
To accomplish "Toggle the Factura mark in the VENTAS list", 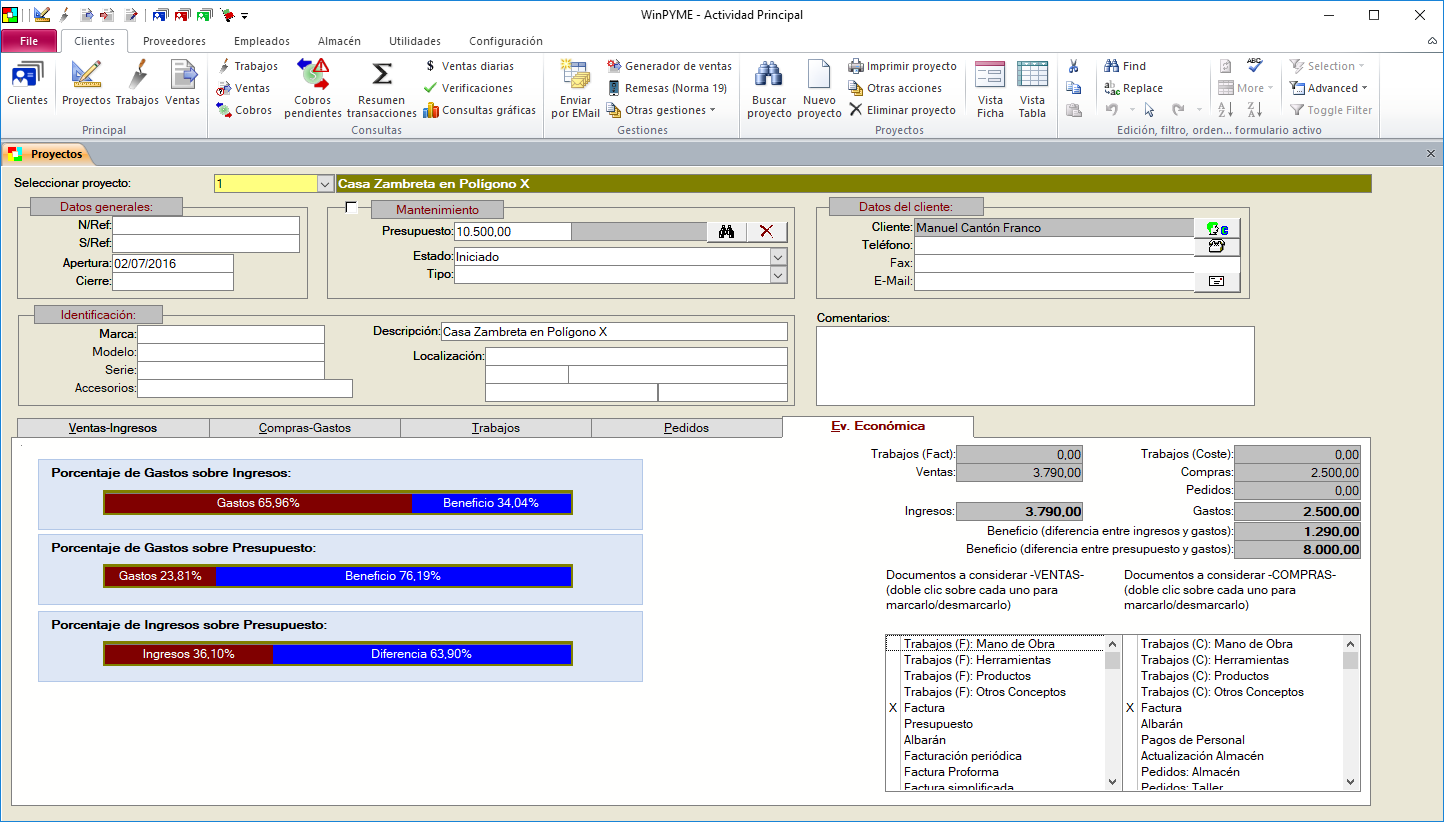I will [923, 708].
